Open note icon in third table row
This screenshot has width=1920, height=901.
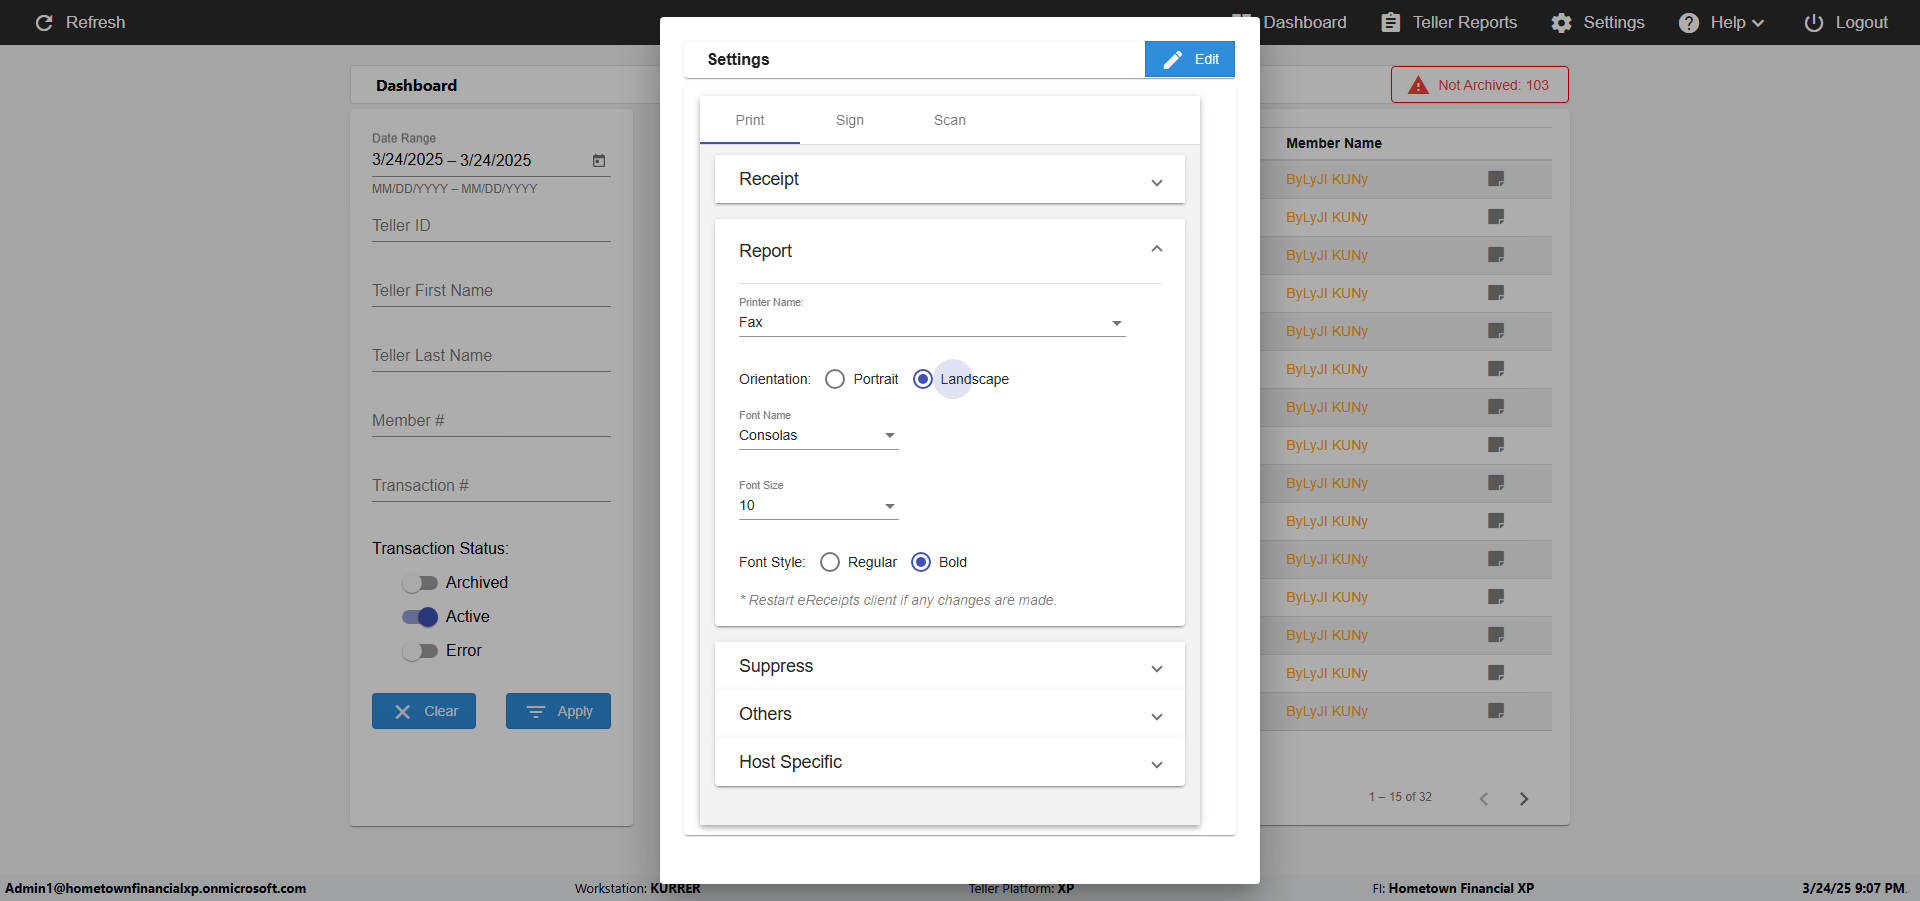click(1496, 255)
